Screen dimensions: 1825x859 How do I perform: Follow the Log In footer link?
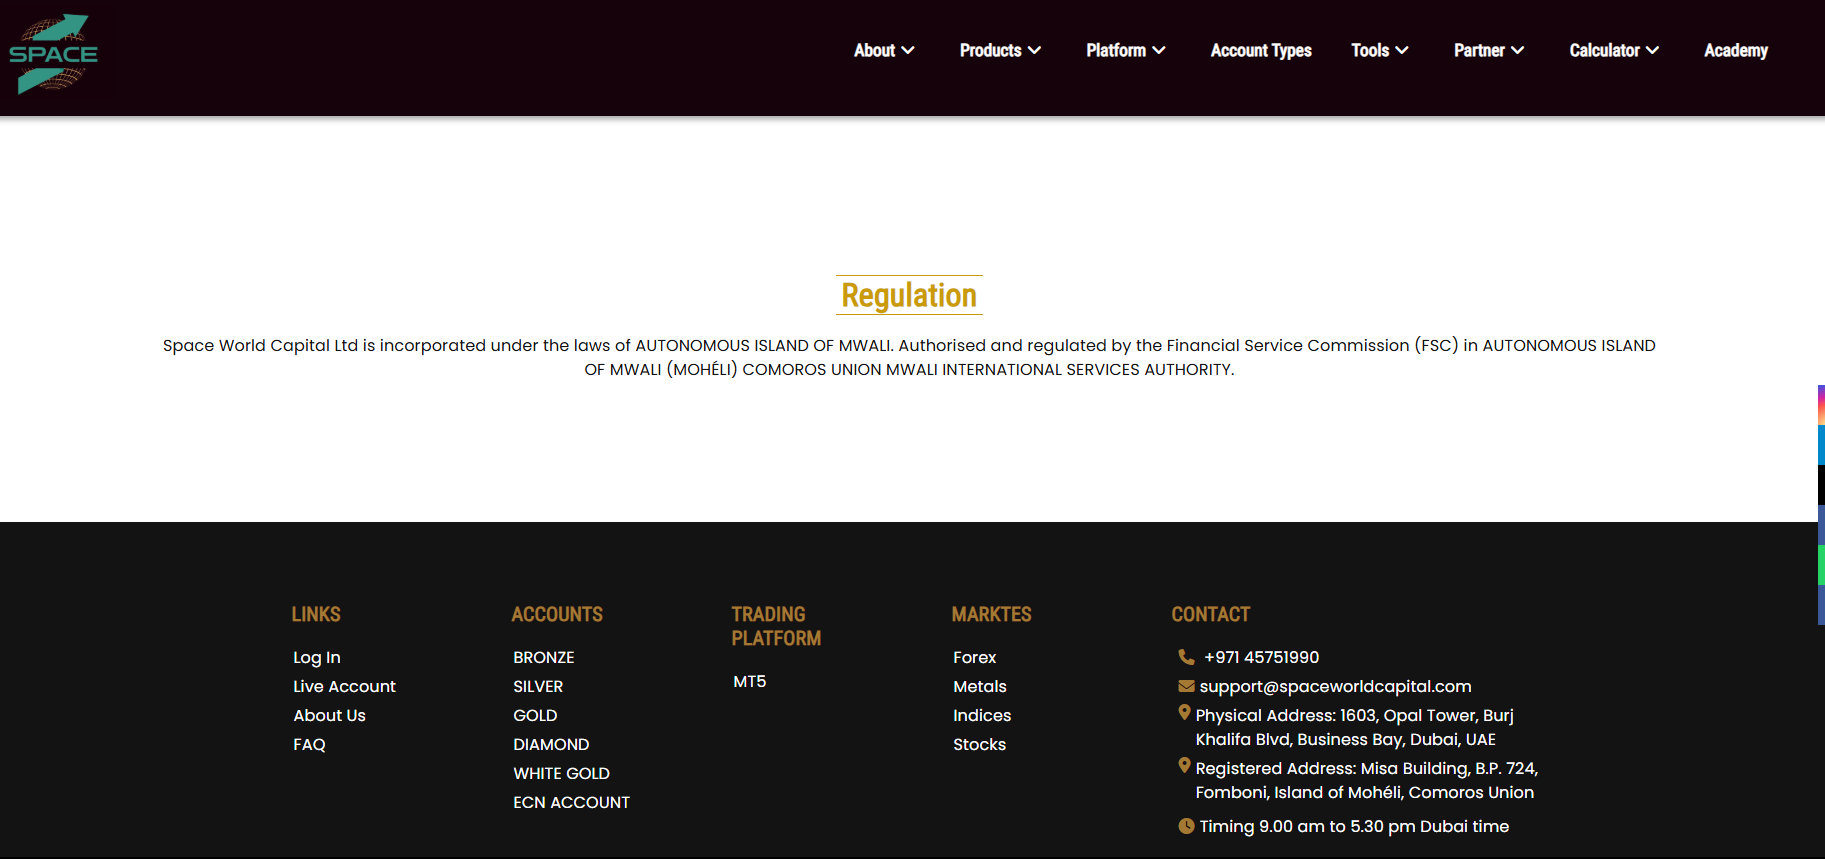coord(317,657)
